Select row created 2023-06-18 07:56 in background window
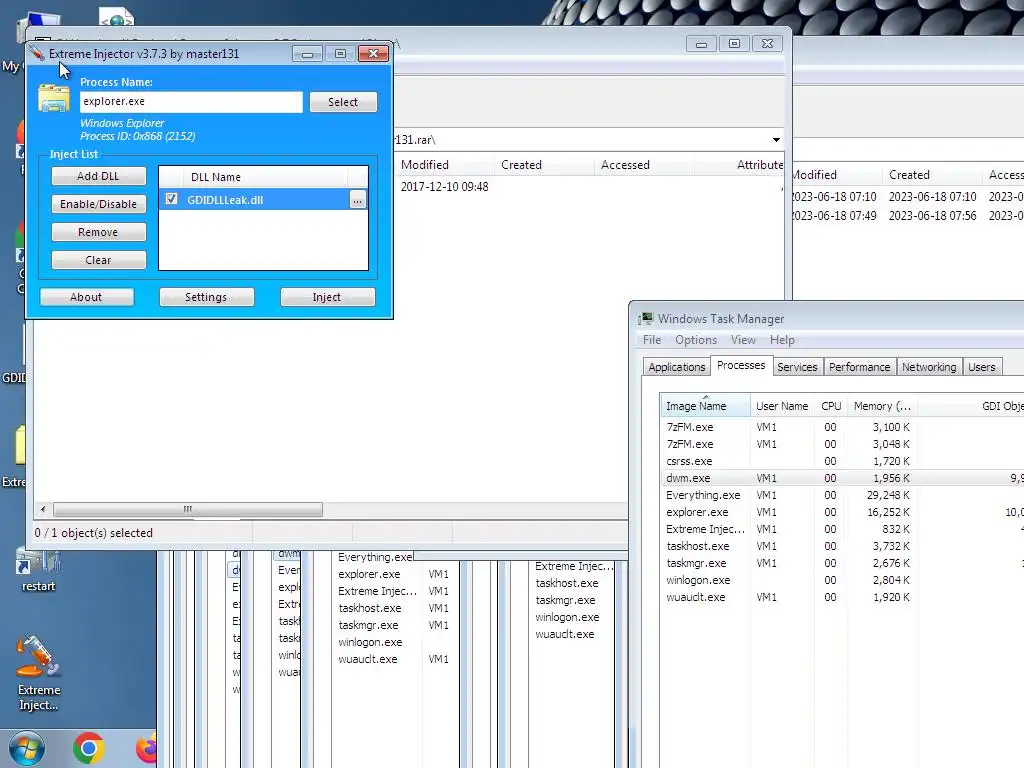Image resolution: width=1024 pixels, height=768 pixels. click(x=908, y=216)
